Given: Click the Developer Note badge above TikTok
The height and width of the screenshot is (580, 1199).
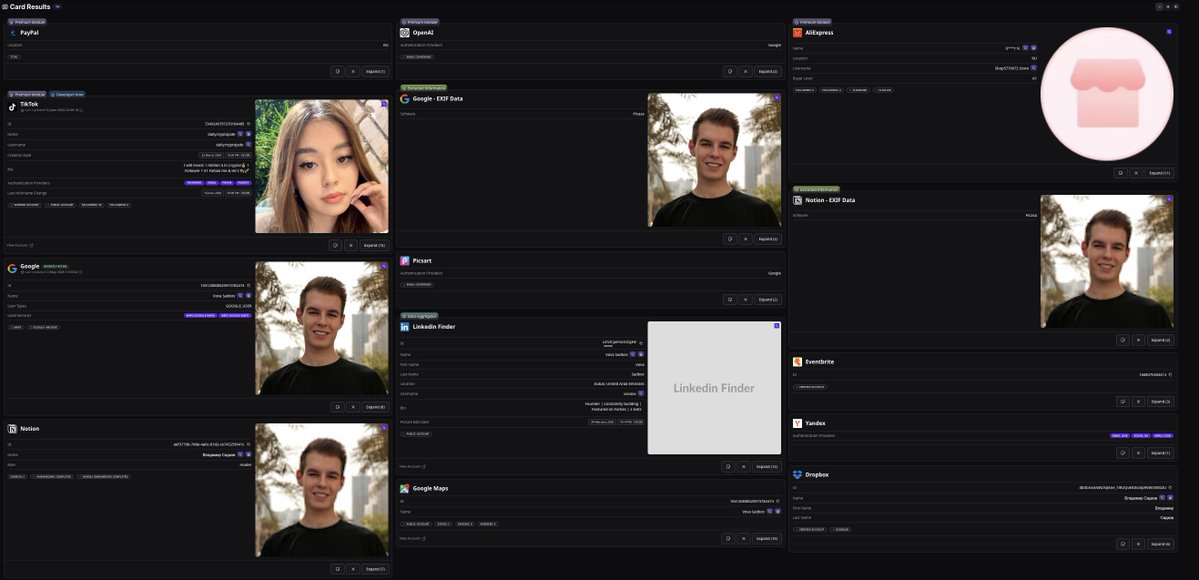Looking at the screenshot, I should 67,95.
